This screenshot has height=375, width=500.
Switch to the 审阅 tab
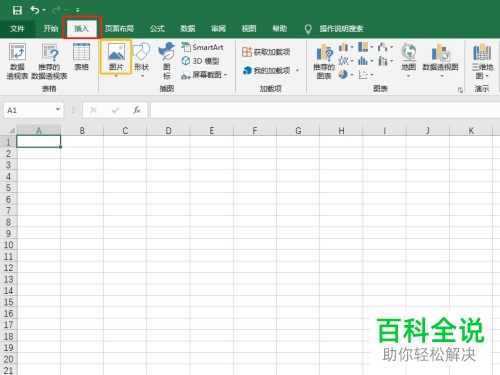pyautogui.click(x=218, y=29)
